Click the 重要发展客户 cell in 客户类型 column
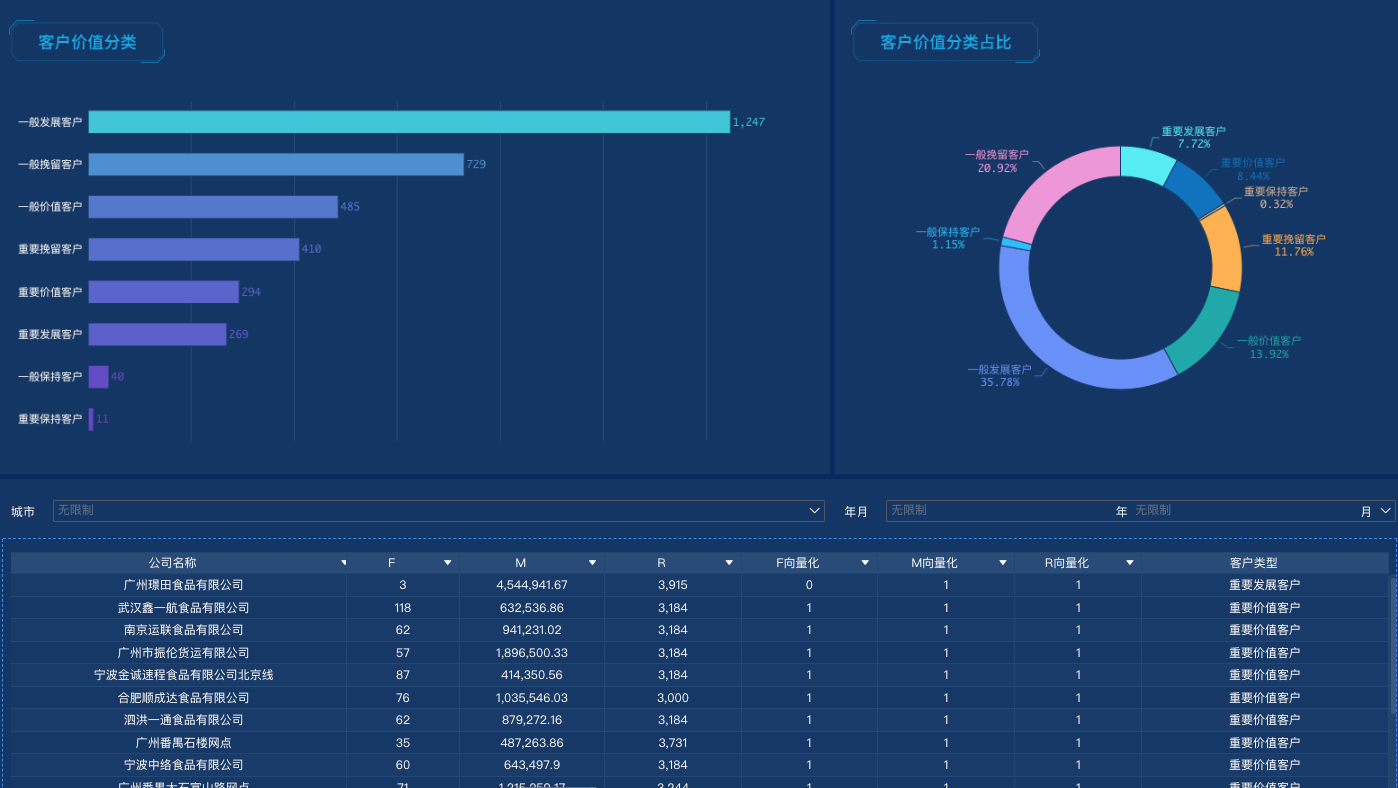Image resolution: width=1398 pixels, height=788 pixels. [x=1264, y=585]
